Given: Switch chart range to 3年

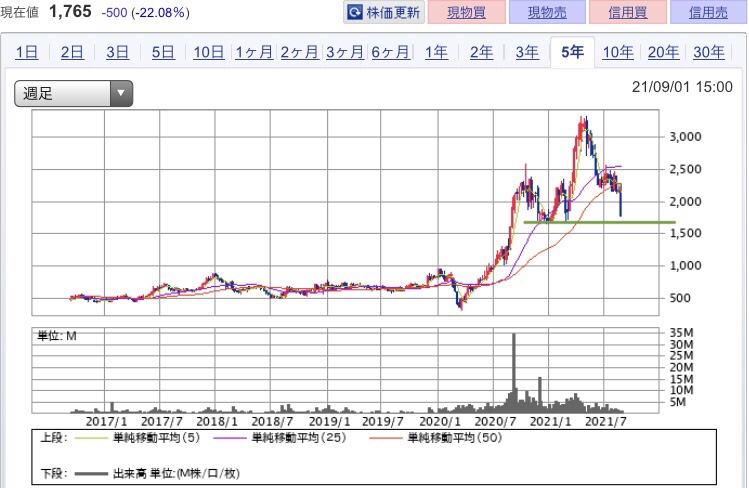Looking at the screenshot, I should pyautogui.click(x=527, y=52).
